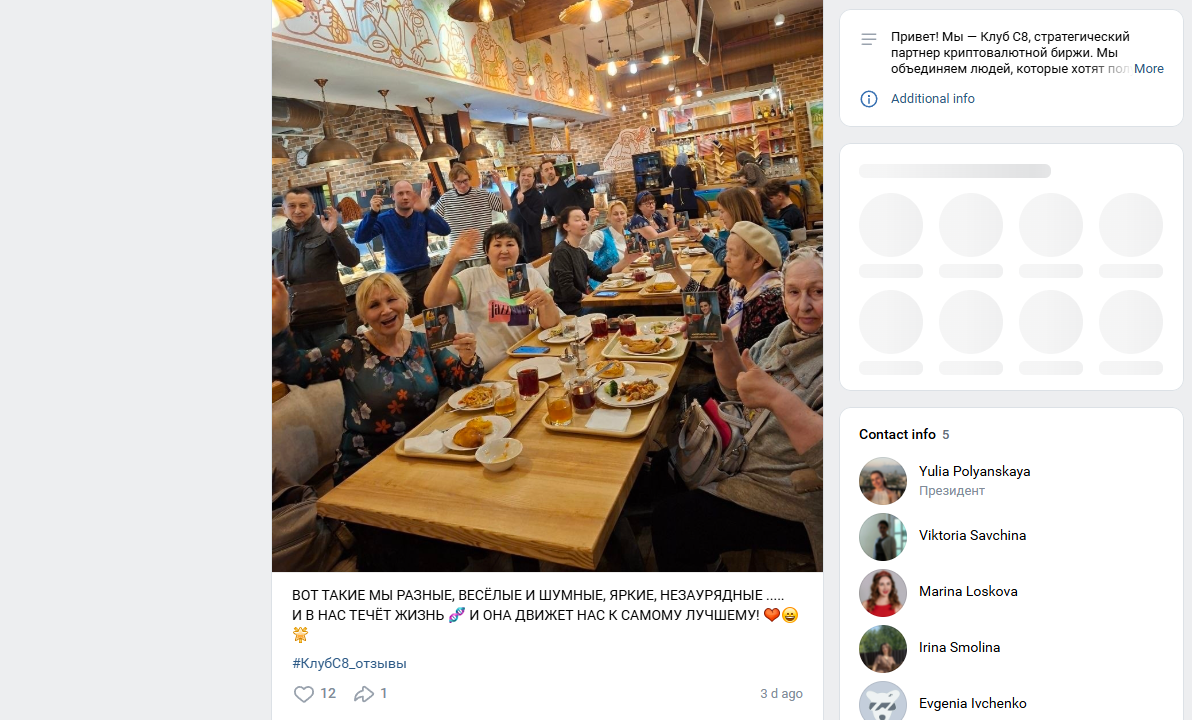Open the restaurant group photo

tap(547, 286)
